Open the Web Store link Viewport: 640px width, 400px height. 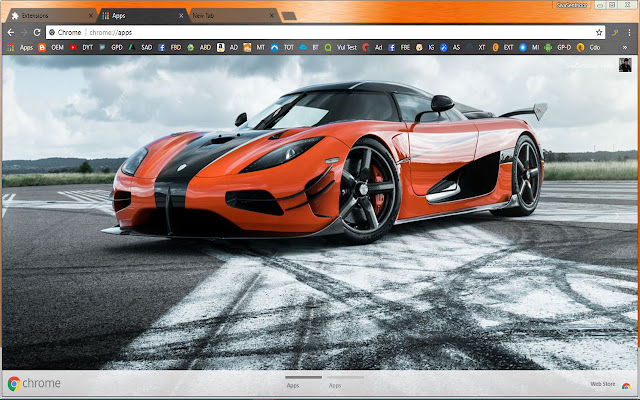coord(610,384)
